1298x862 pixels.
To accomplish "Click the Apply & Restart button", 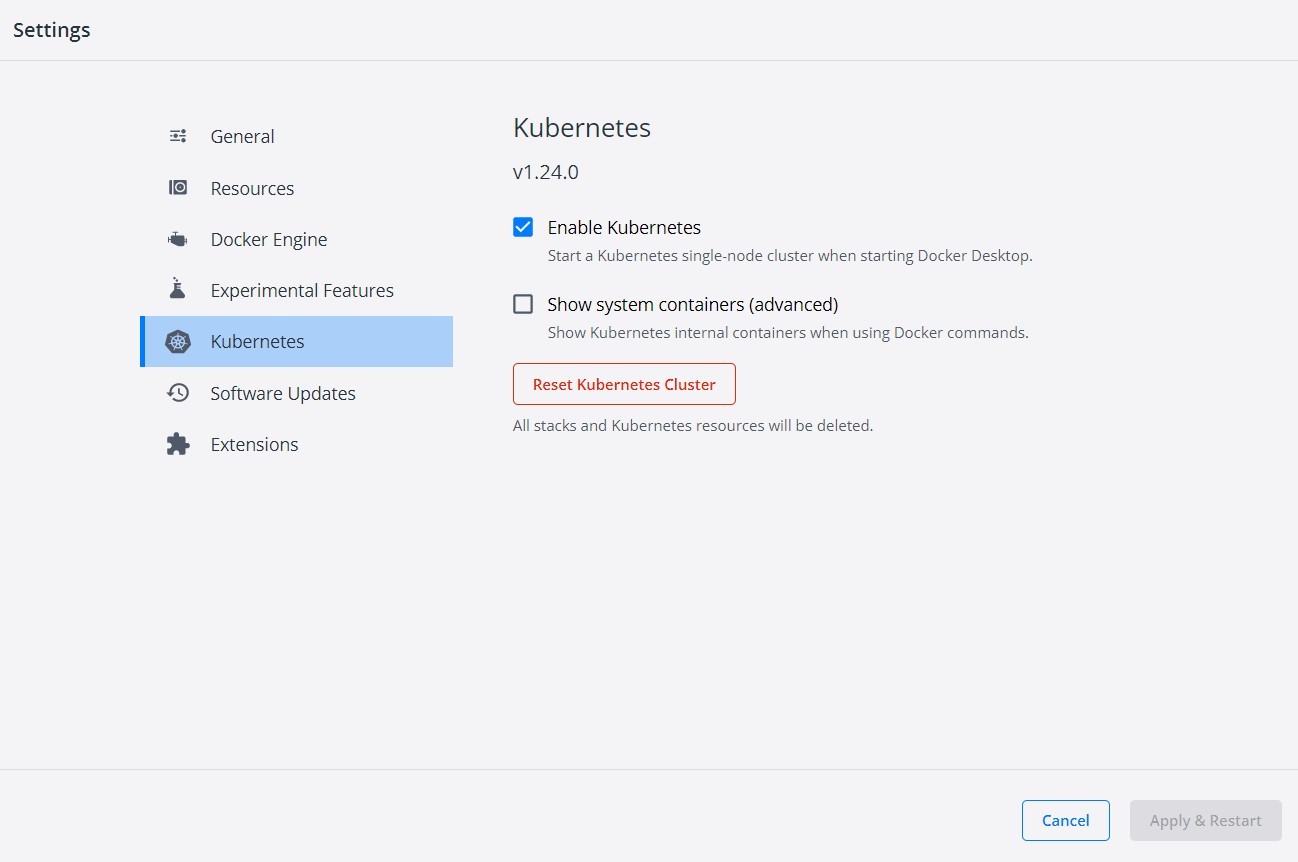I will pos(1205,820).
